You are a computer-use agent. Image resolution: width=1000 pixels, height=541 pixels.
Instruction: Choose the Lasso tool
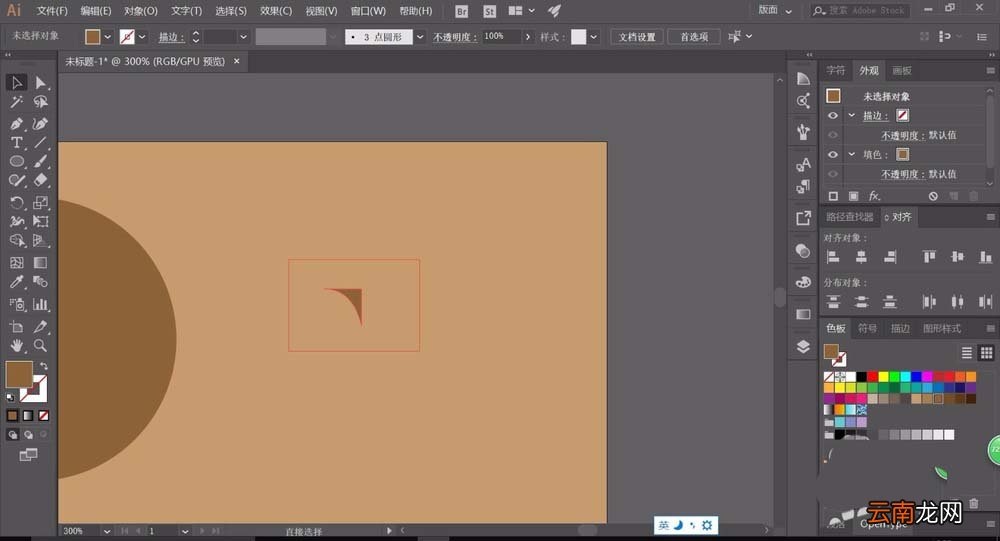(40, 102)
